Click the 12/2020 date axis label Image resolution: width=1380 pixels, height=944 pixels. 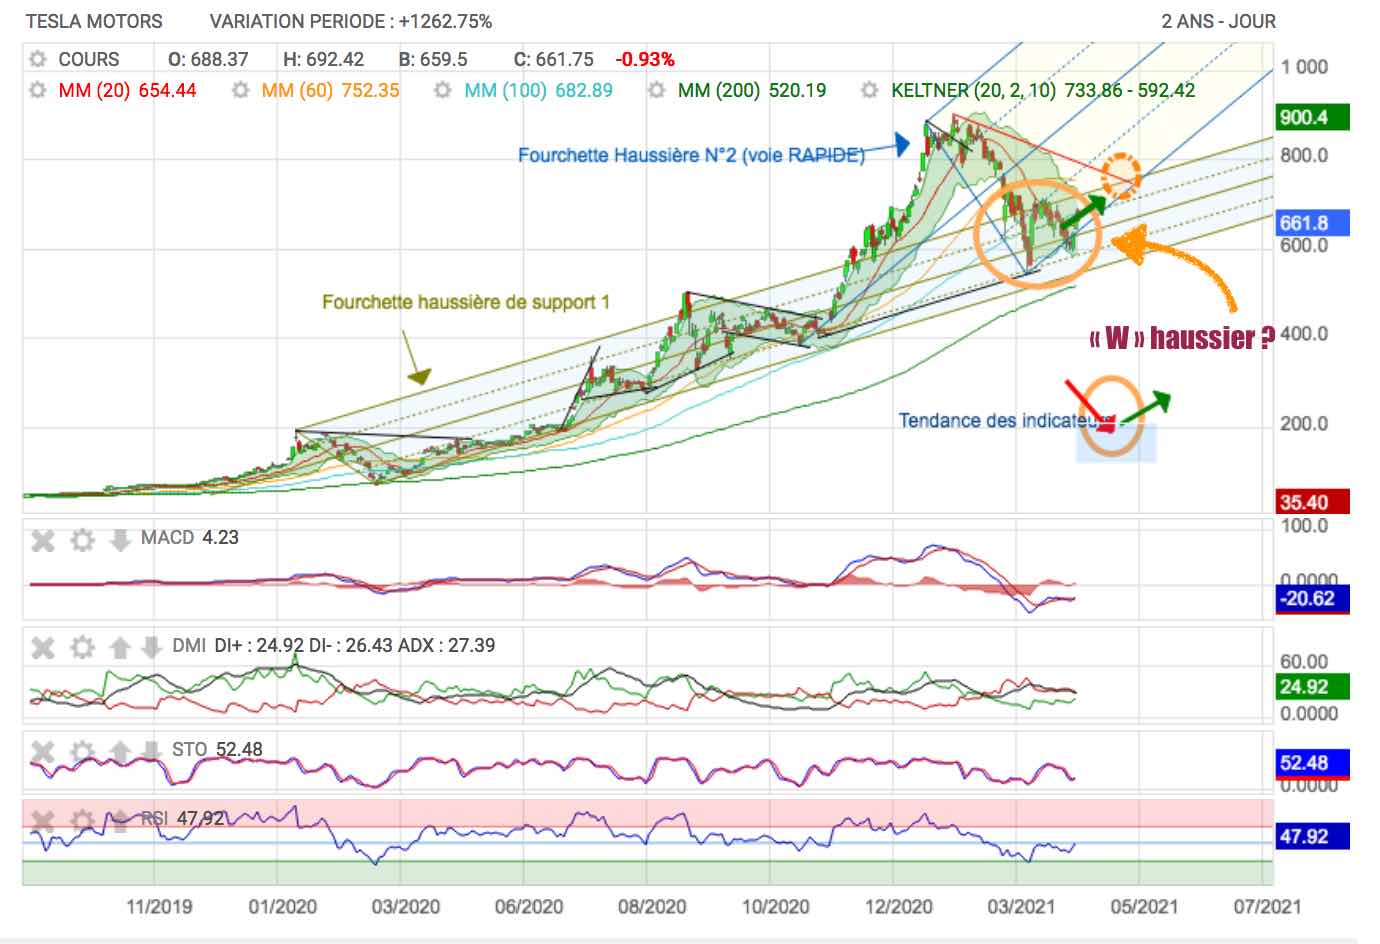click(x=898, y=907)
